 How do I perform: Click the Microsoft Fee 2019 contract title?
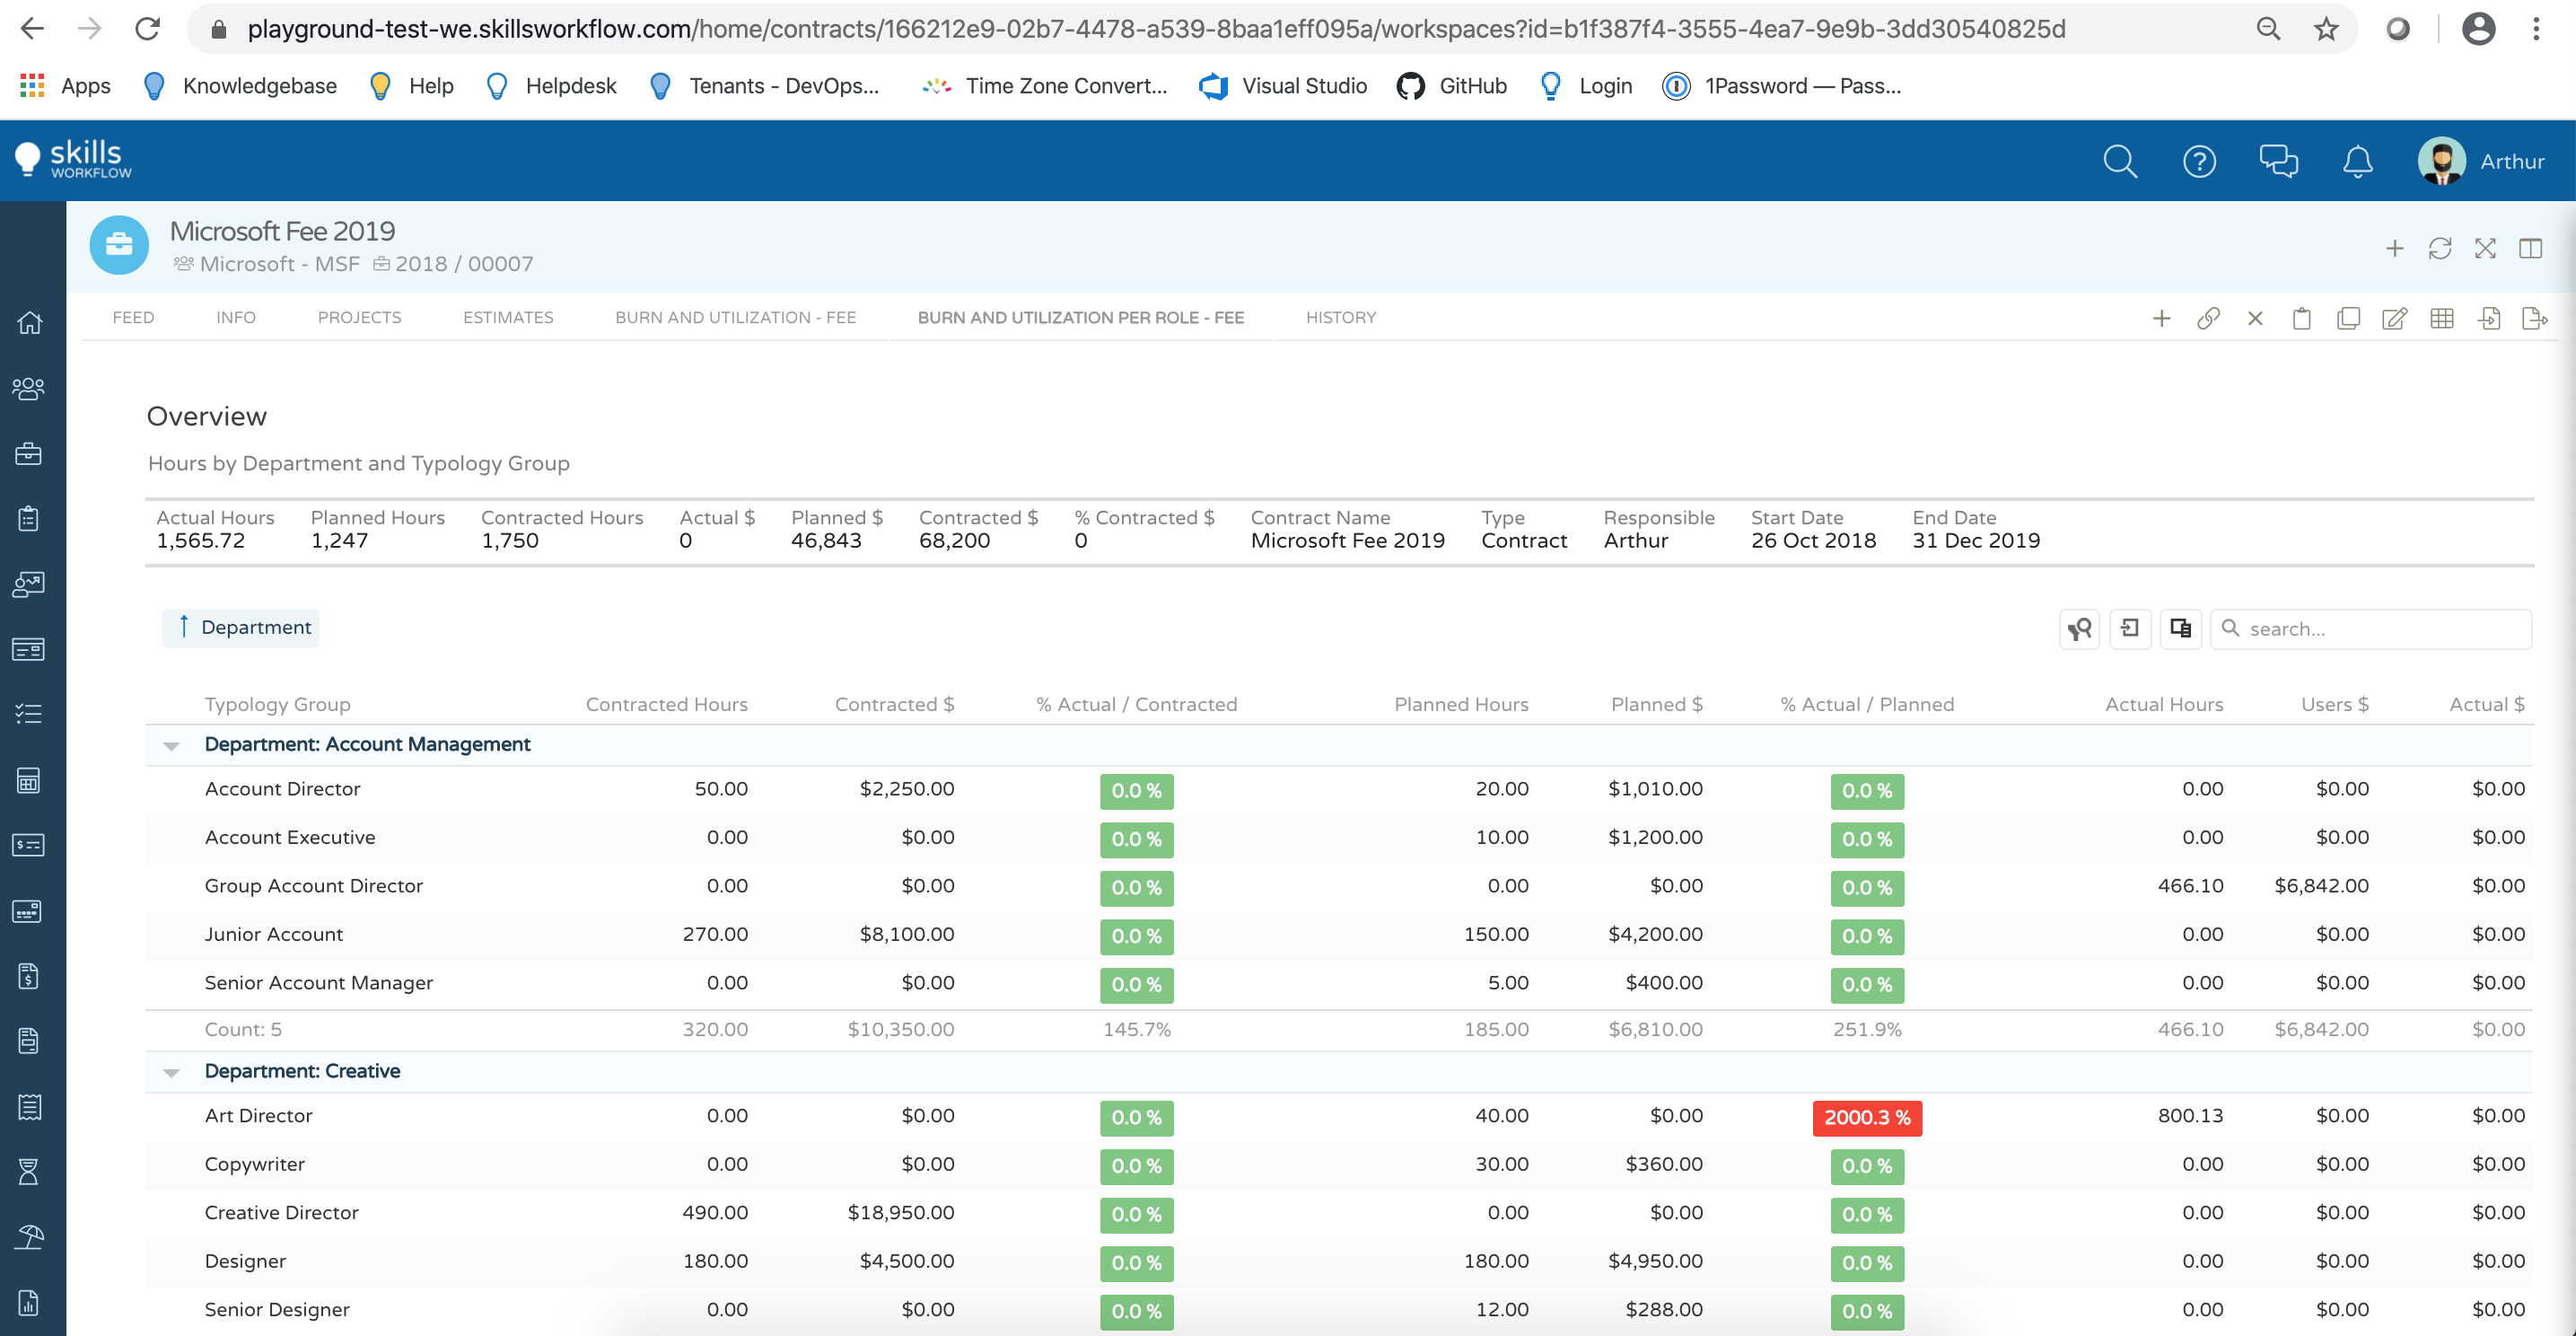coord(283,230)
